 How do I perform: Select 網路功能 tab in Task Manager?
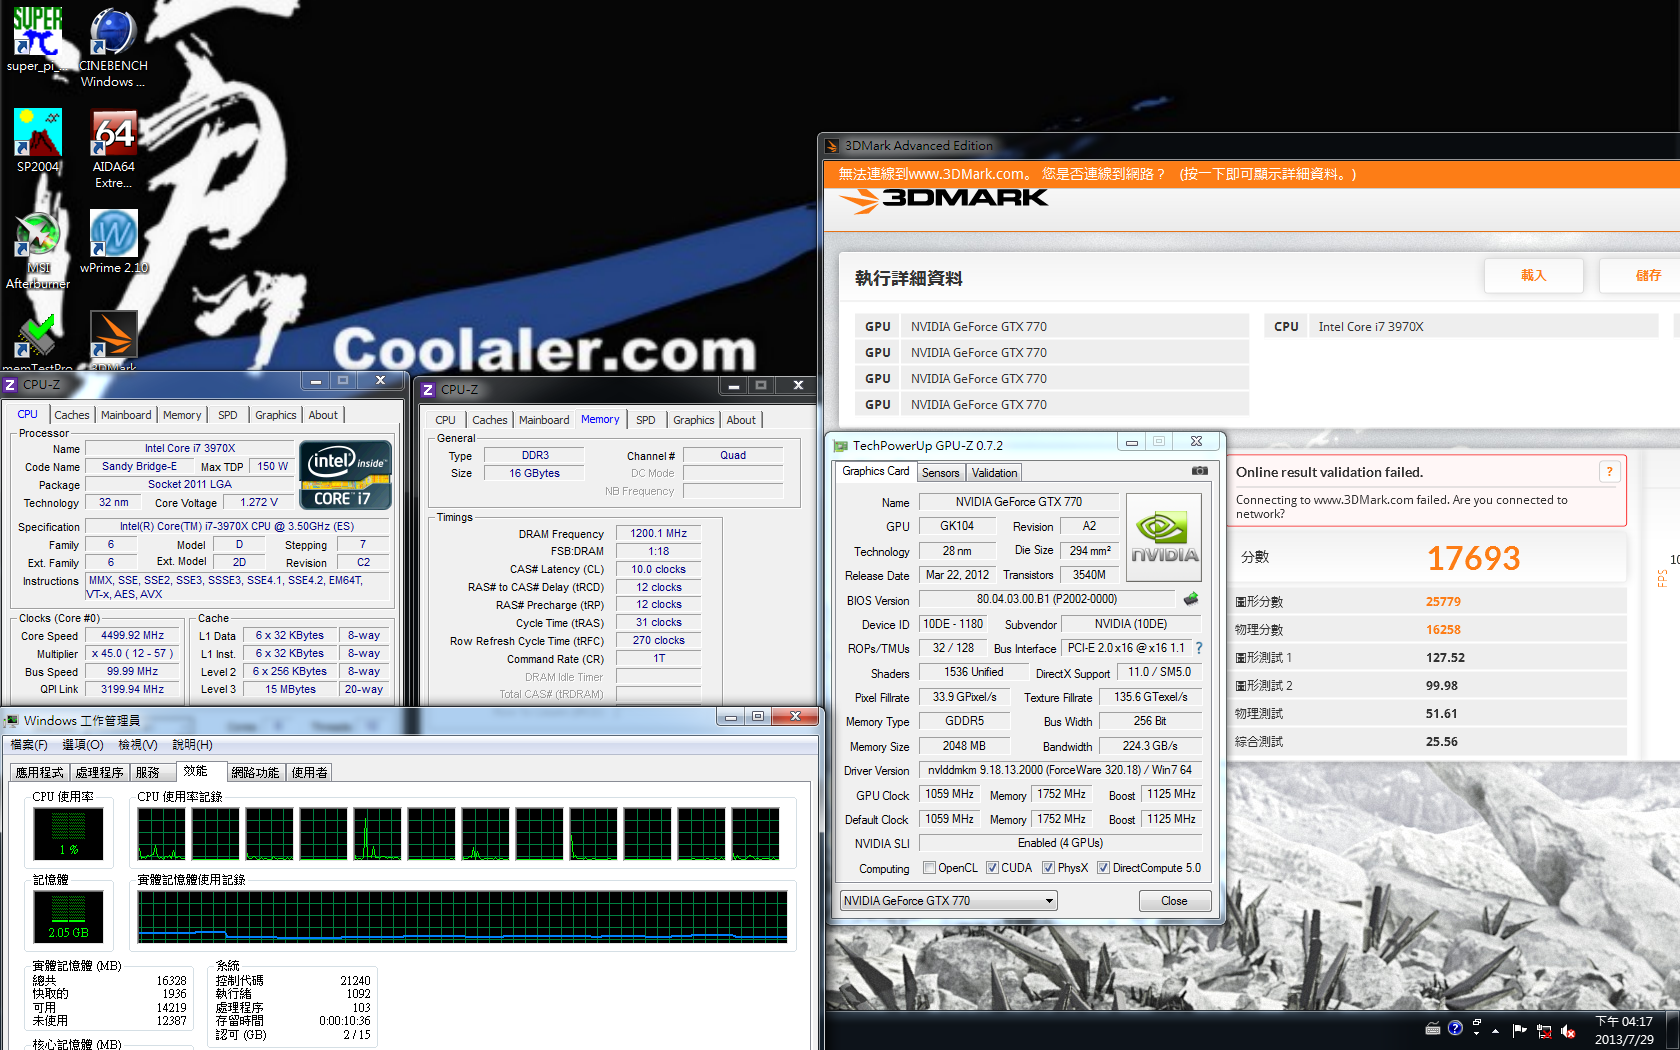(x=255, y=773)
